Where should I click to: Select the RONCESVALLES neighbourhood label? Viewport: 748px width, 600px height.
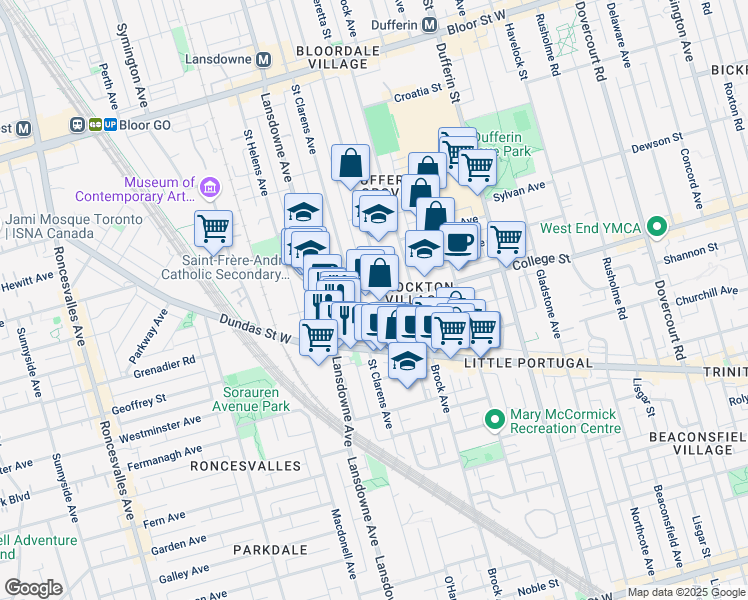pos(246,466)
